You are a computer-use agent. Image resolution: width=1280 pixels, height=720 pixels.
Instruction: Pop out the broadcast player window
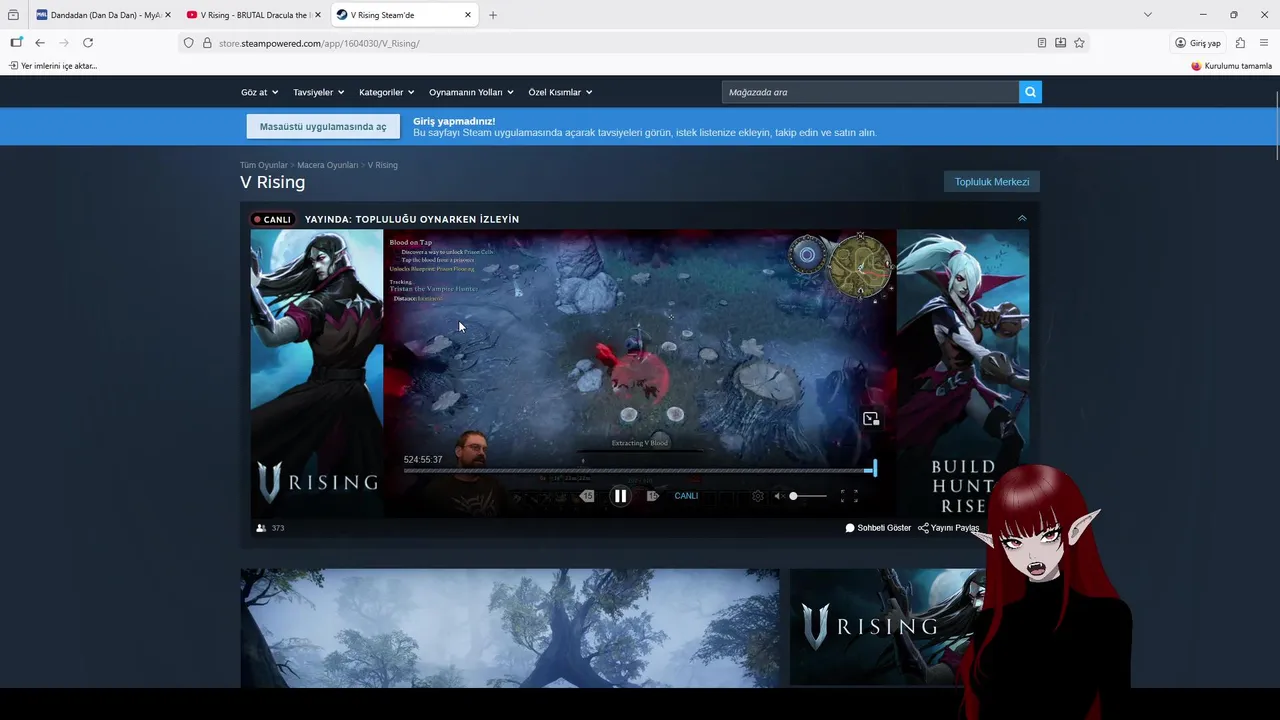pyautogui.click(x=871, y=419)
